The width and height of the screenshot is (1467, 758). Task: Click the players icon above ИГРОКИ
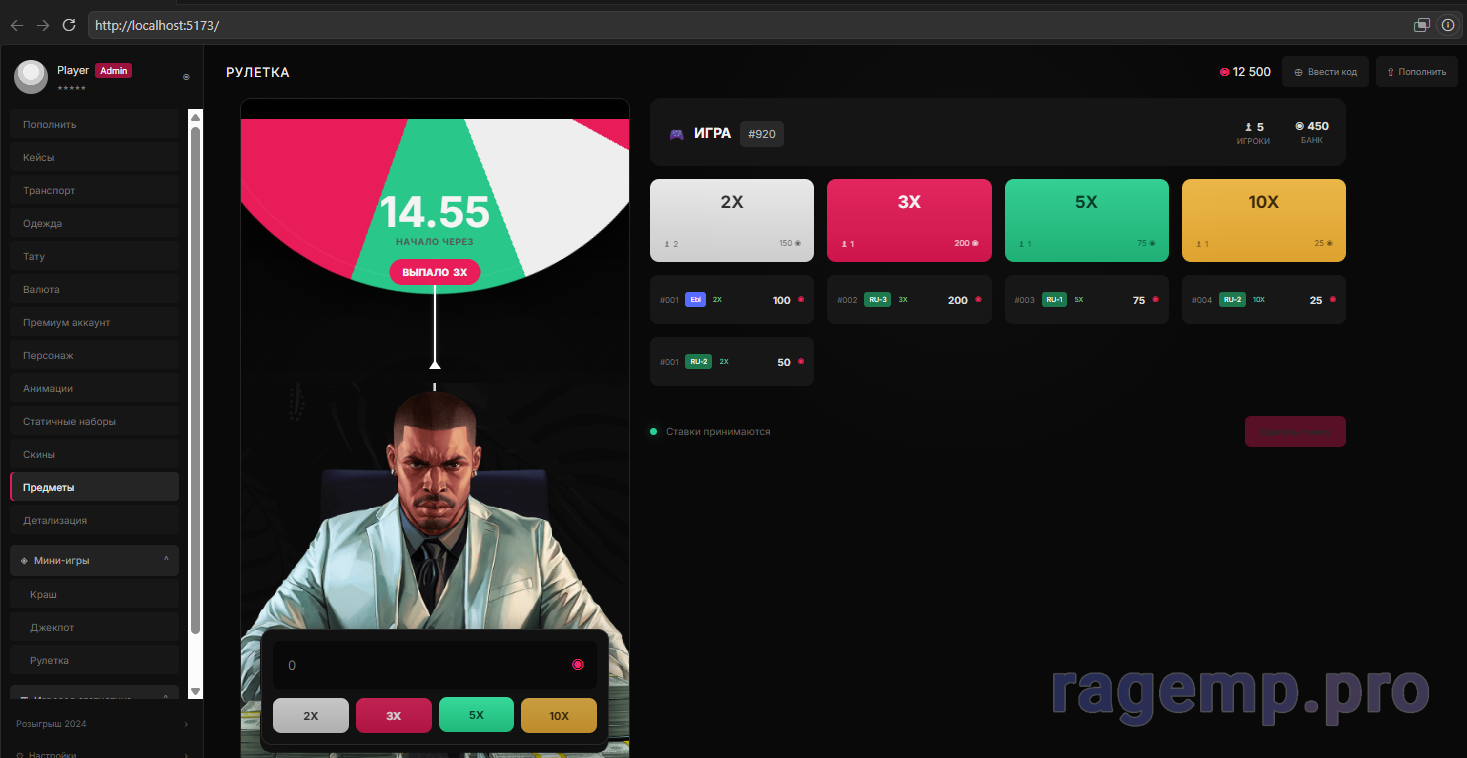tap(1248, 127)
